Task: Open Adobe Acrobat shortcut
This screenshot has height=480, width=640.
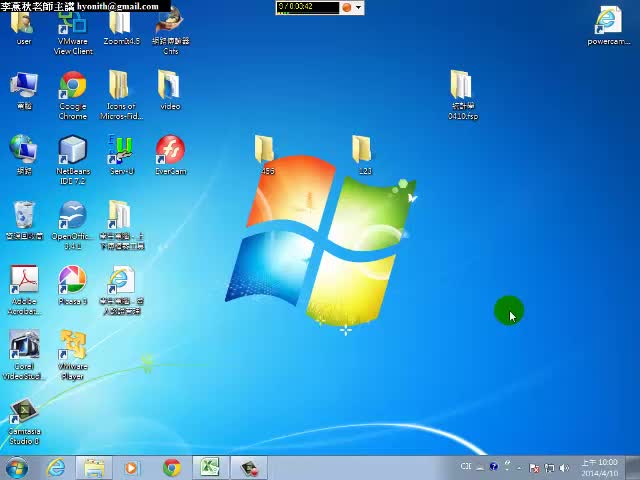Action: 24,291
